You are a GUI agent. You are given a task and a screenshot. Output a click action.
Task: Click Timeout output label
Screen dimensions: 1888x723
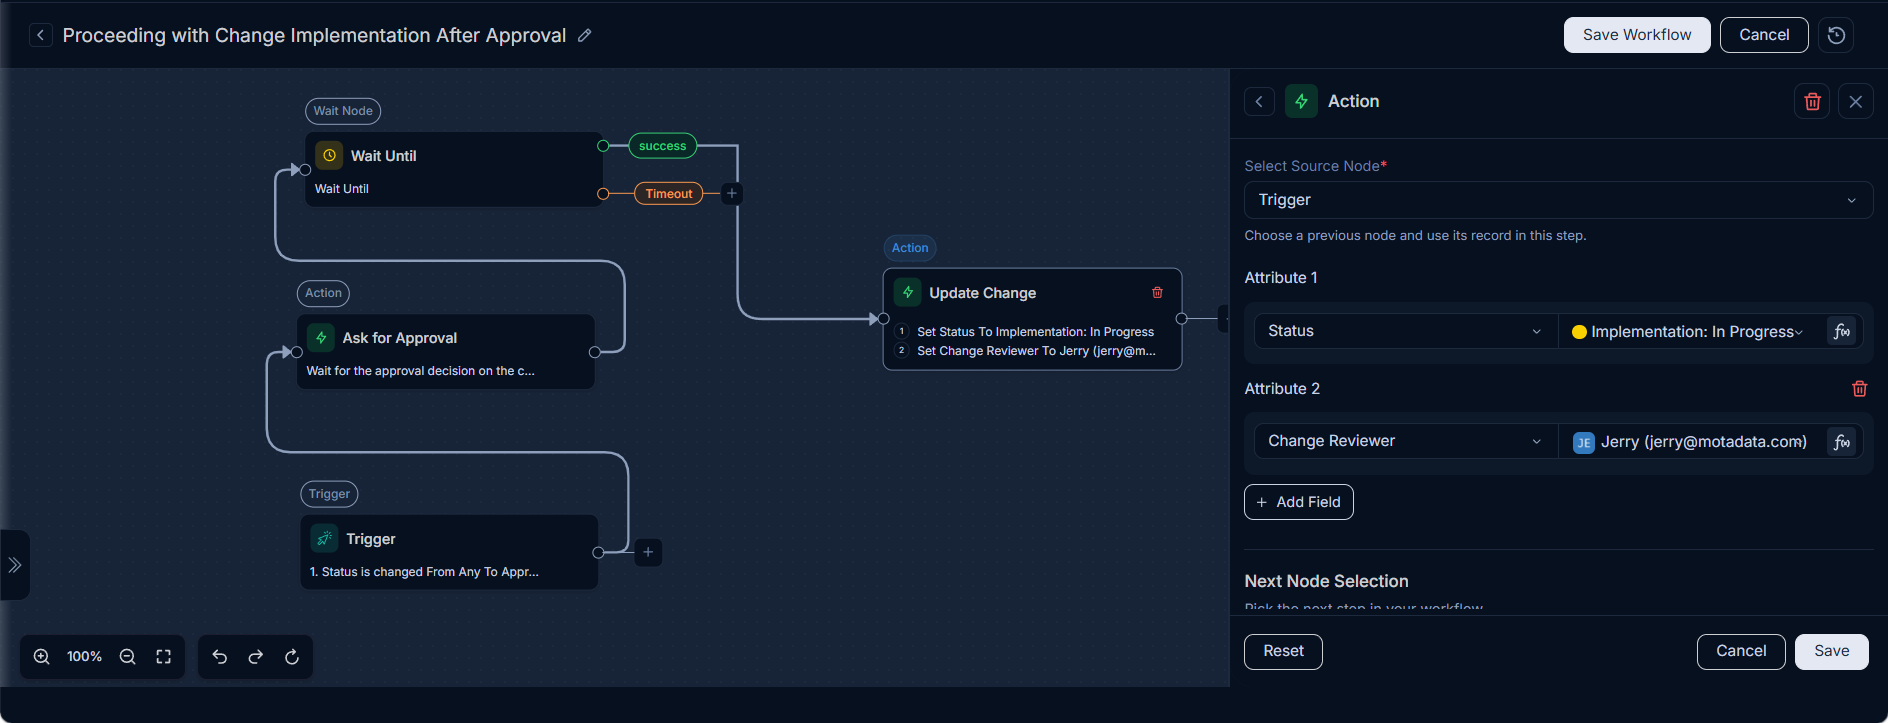coord(669,194)
